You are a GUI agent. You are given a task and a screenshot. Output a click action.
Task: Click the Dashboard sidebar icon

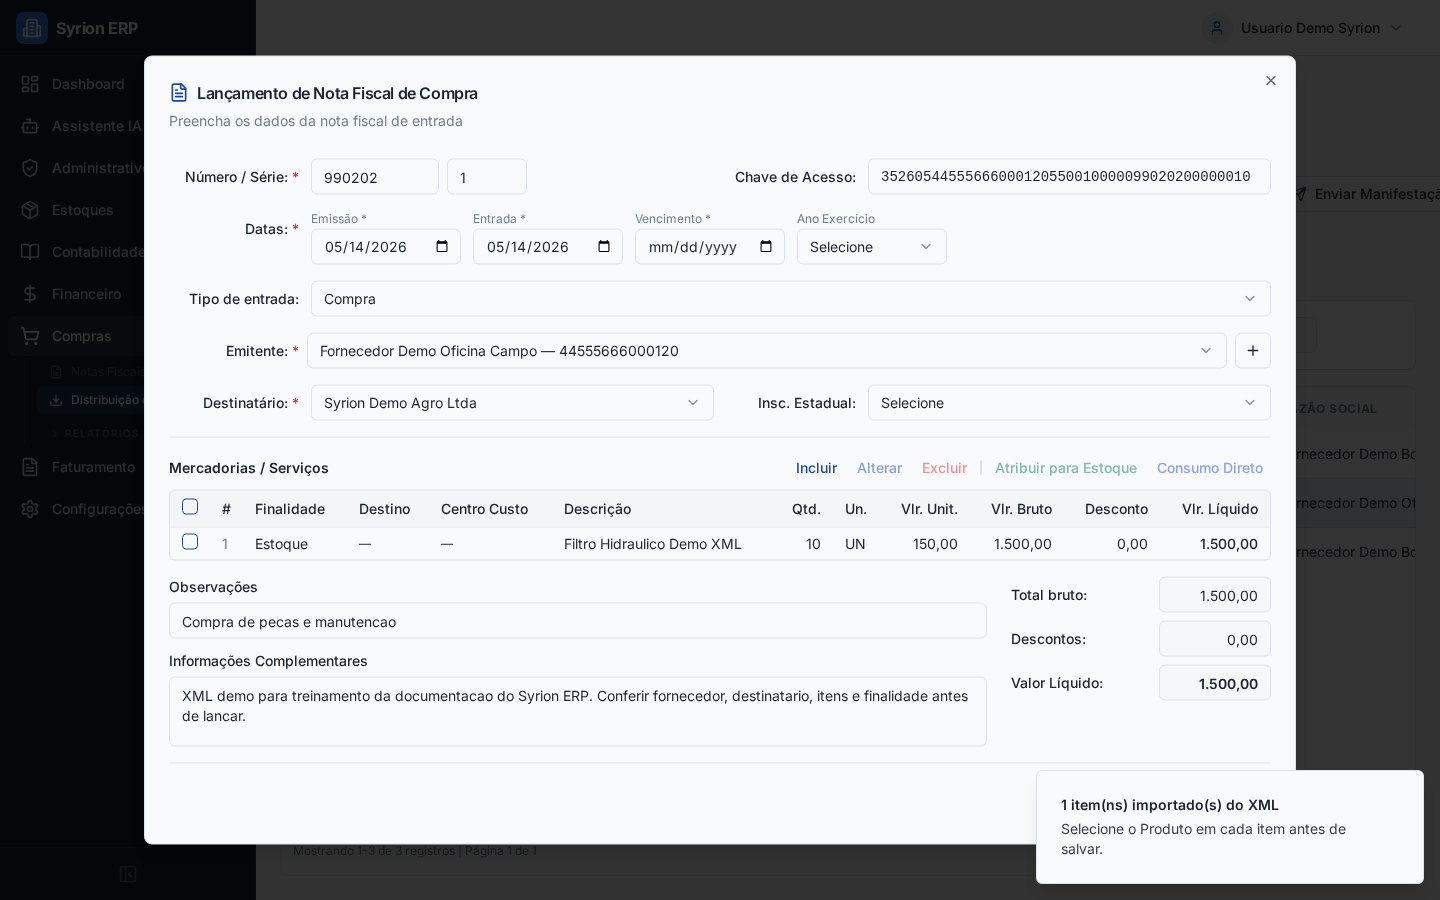click(x=30, y=84)
